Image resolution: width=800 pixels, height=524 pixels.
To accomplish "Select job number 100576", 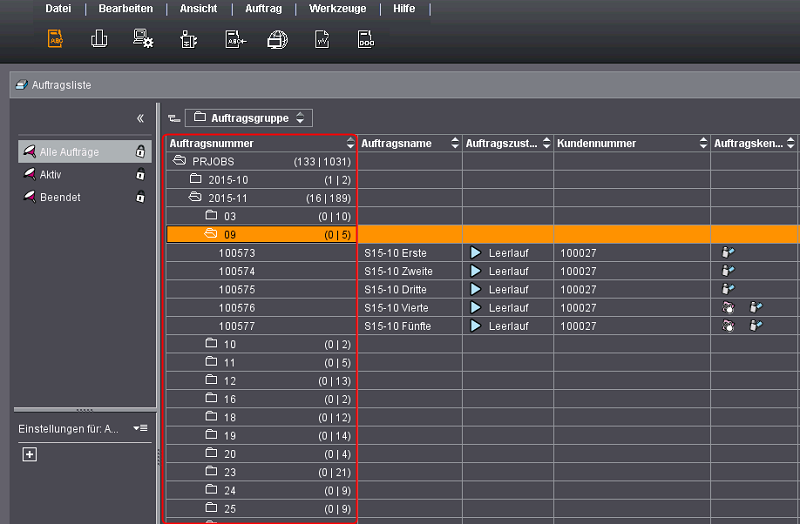I will point(237,308).
